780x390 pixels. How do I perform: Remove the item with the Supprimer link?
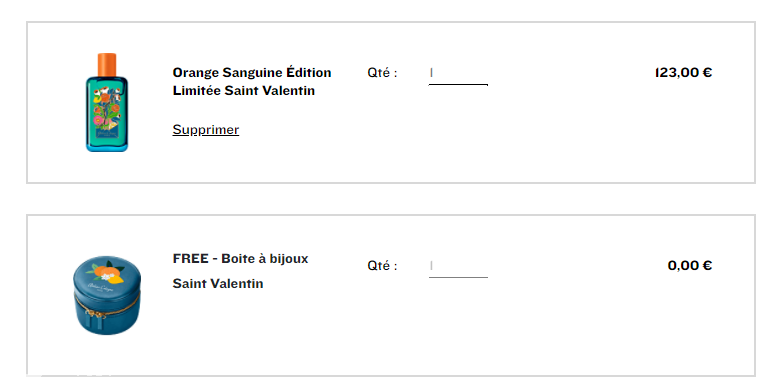point(205,130)
